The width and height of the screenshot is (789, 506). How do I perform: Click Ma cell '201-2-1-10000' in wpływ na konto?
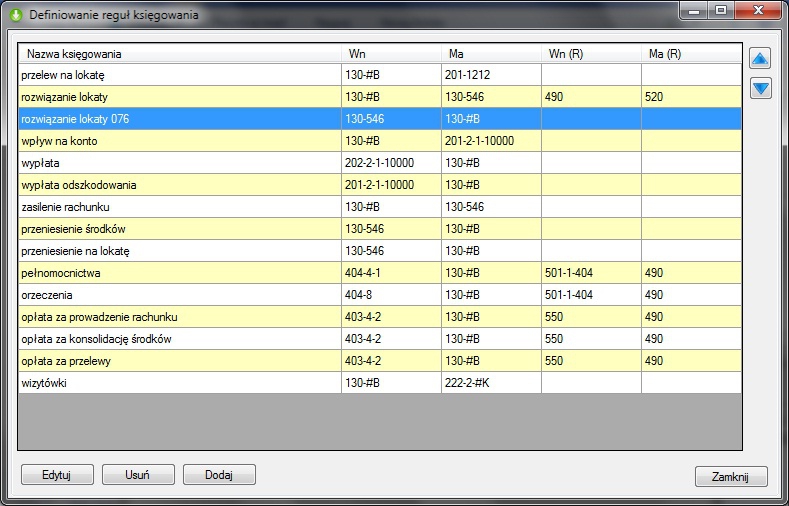[x=491, y=141]
